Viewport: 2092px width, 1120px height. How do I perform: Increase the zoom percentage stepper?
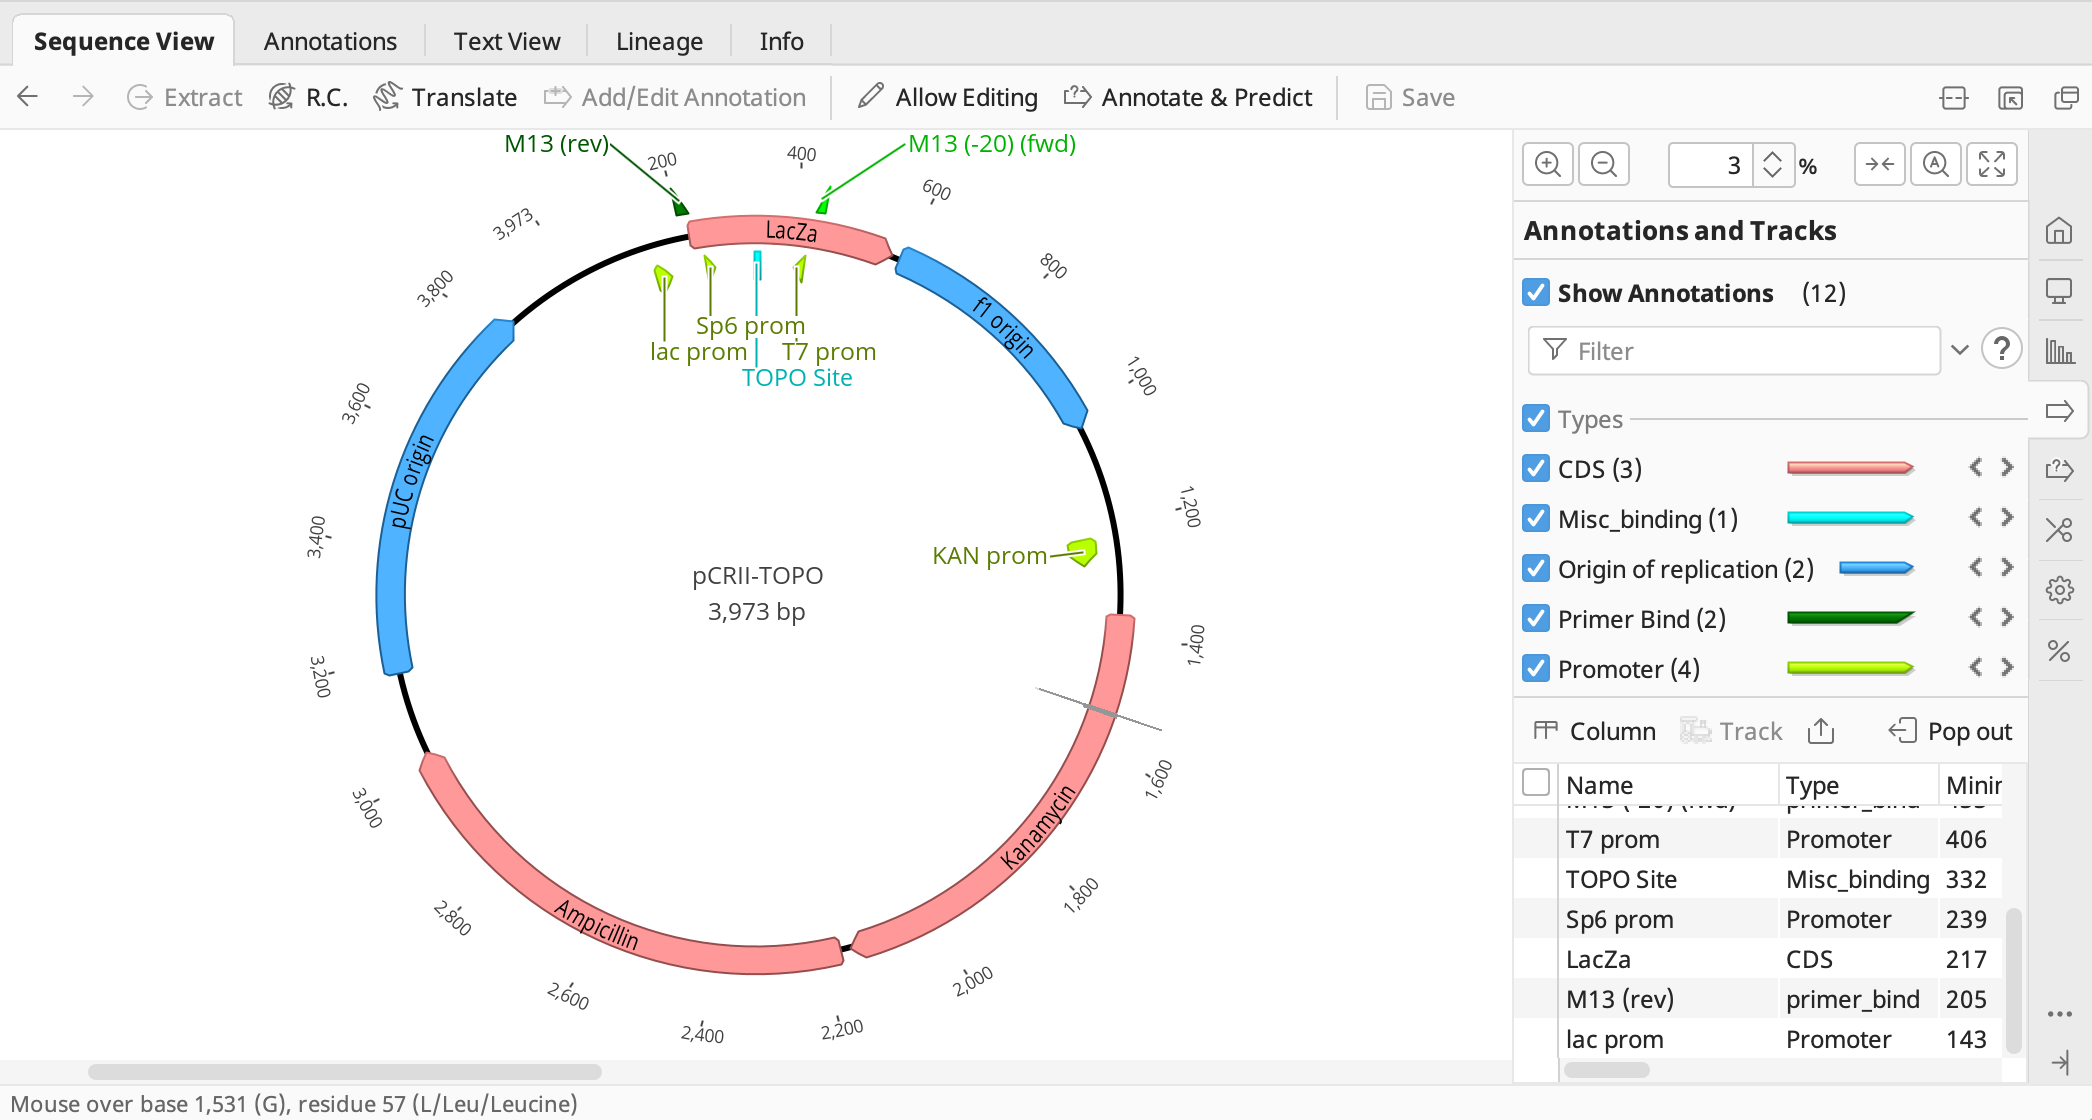click(x=1772, y=156)
